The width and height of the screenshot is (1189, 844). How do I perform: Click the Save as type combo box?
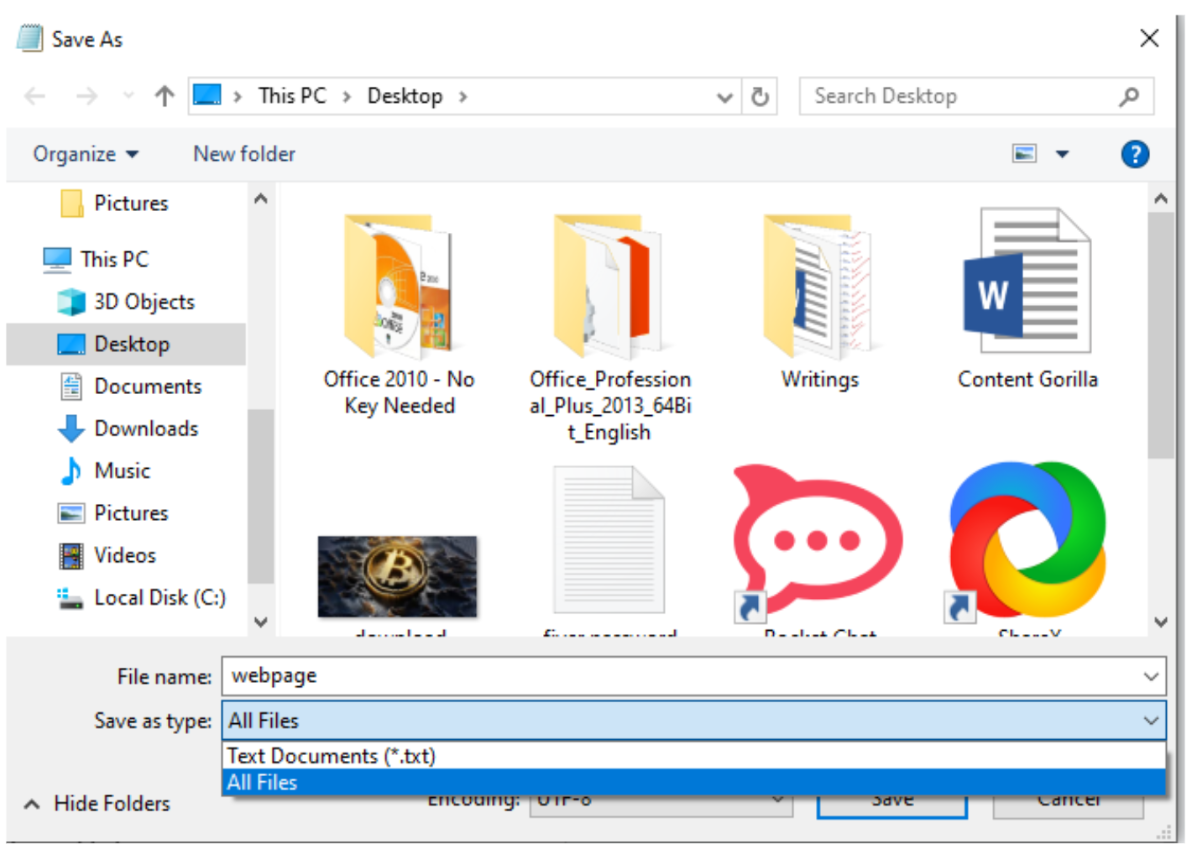coord(693,720)
